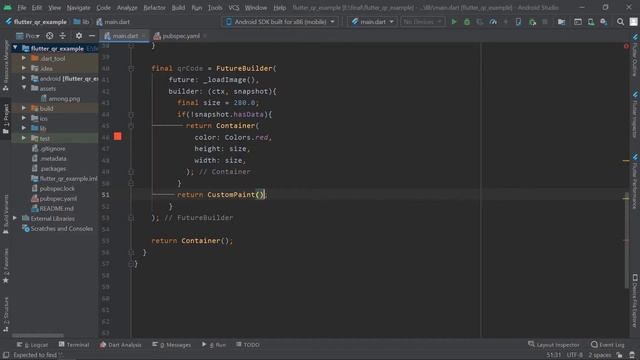
Task: Click locate current file target icon
Action: tap(49, 36)
